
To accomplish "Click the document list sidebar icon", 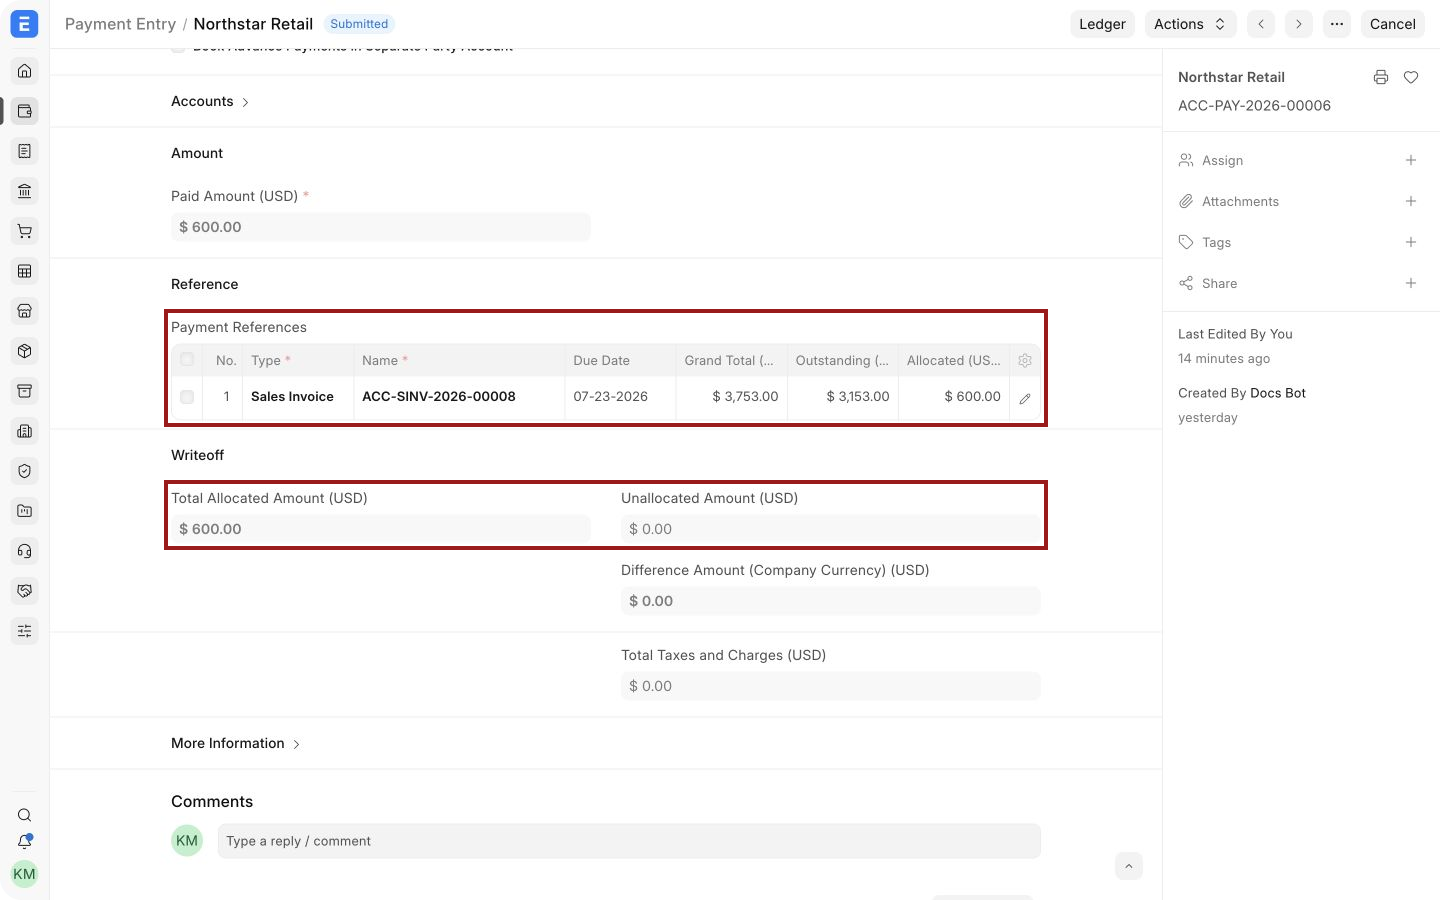I will [x=25, y=151].
